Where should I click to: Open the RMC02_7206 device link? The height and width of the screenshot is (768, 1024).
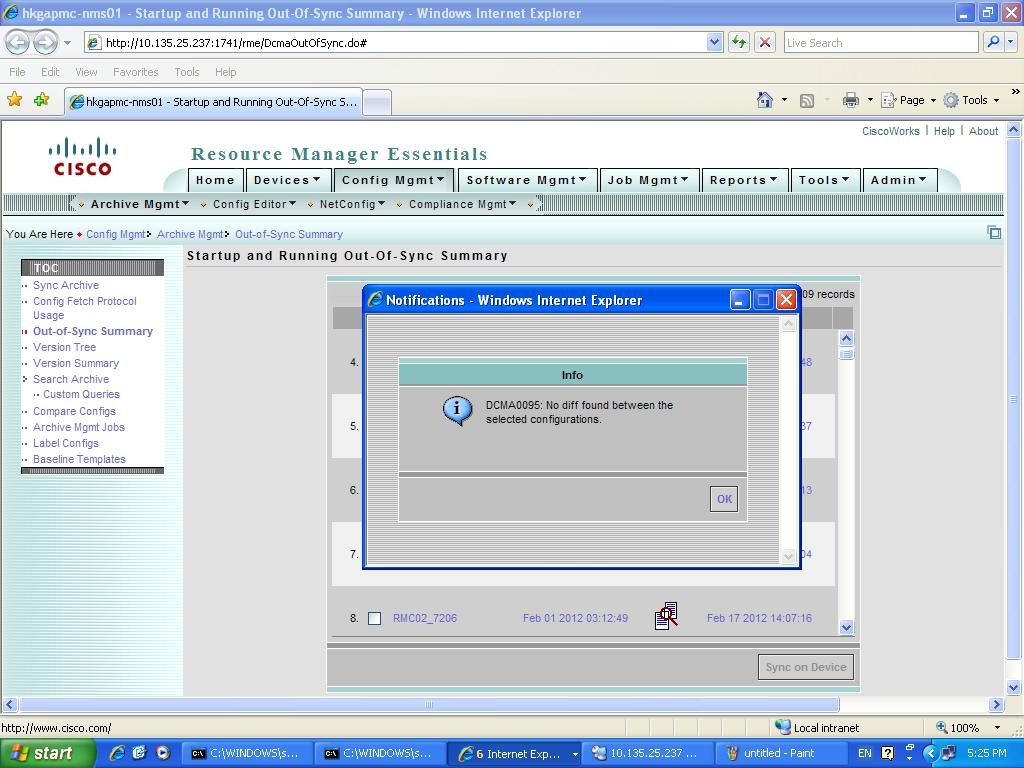pos(424,618)
